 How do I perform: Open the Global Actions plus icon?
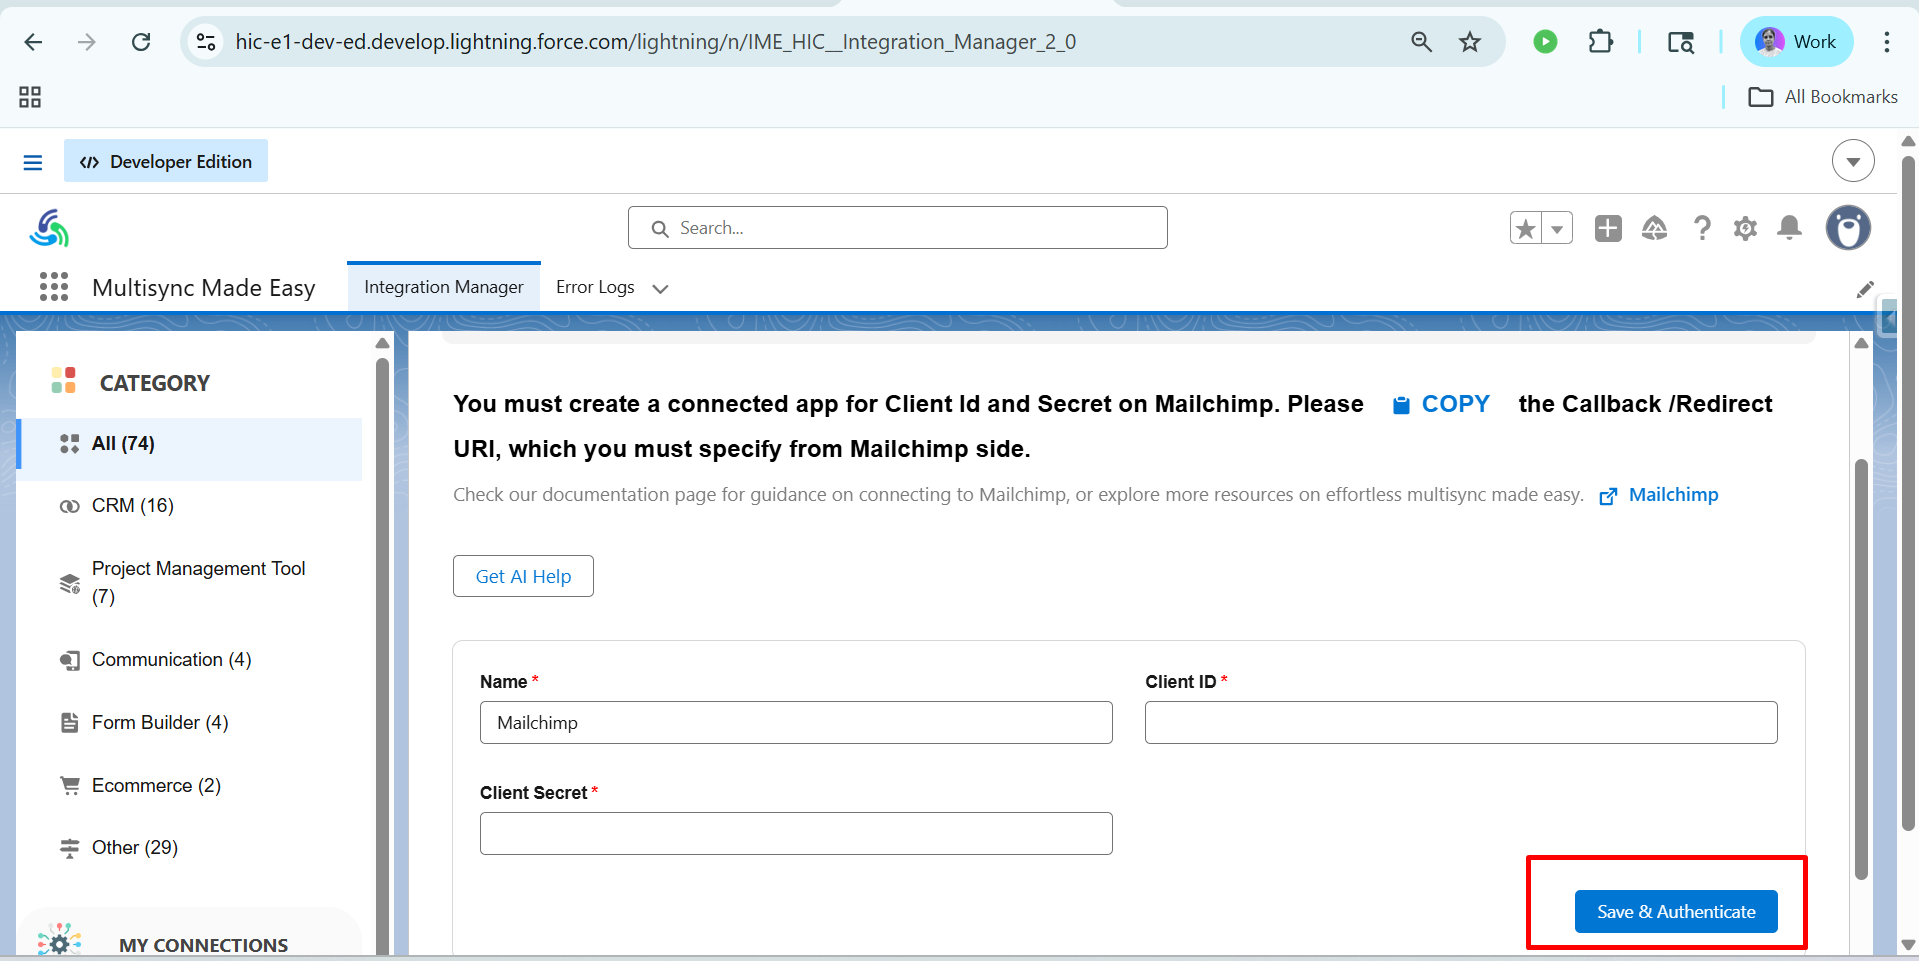[1608, 229]
